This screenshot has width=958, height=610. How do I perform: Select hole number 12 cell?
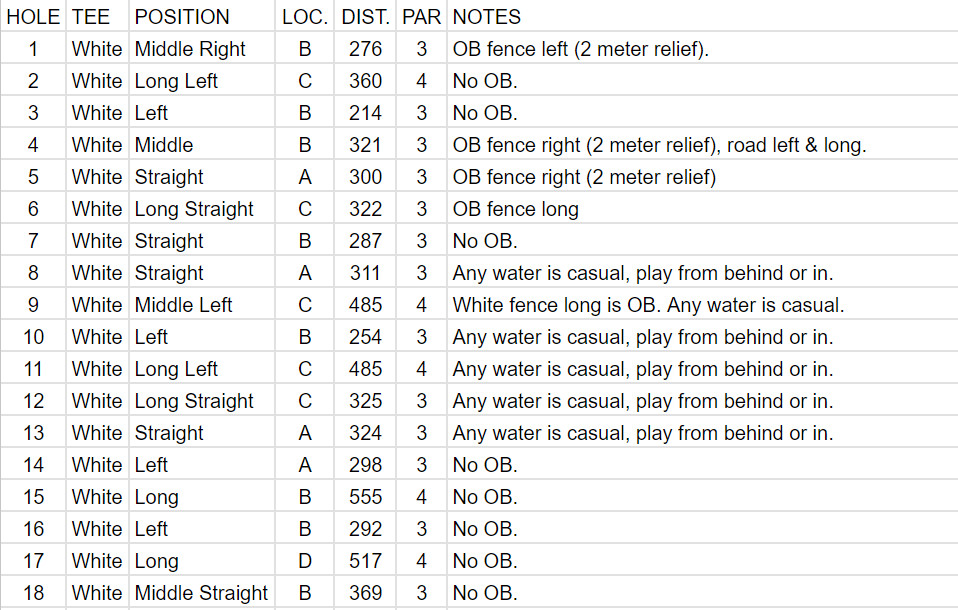[x=33, y=401]
